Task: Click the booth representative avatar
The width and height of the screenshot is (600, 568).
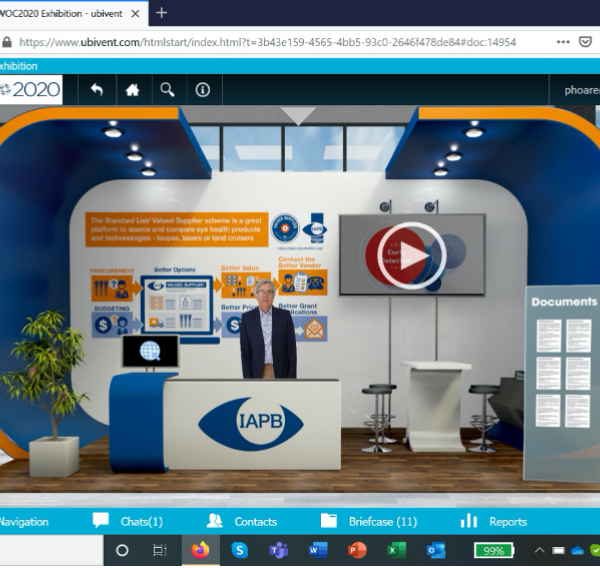Action: 268,329
